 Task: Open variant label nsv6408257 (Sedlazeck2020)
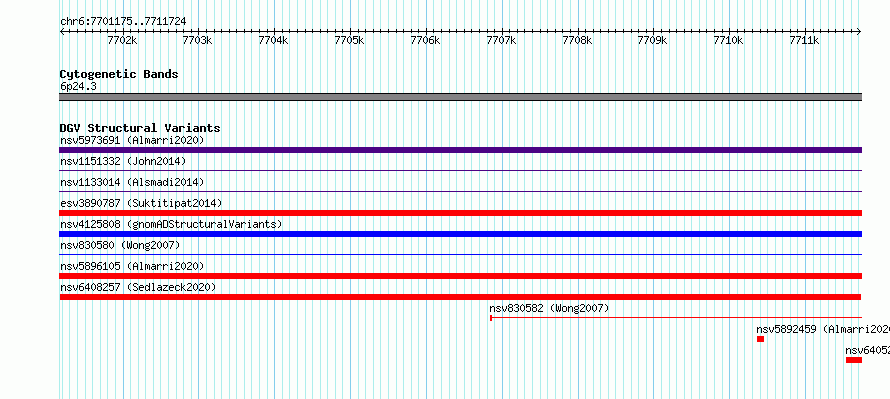click(x=138, y=287)
